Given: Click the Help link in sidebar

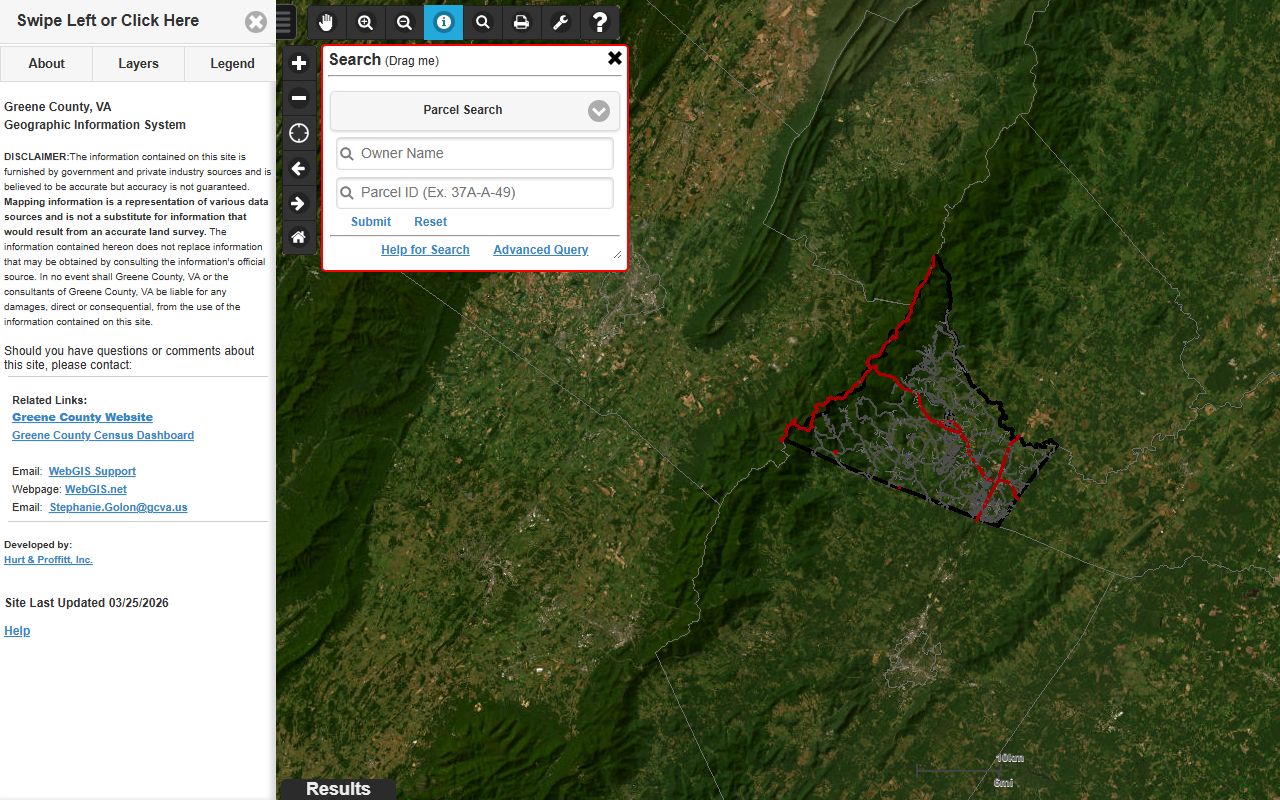Looking at the screenshot, I should 17,631.
